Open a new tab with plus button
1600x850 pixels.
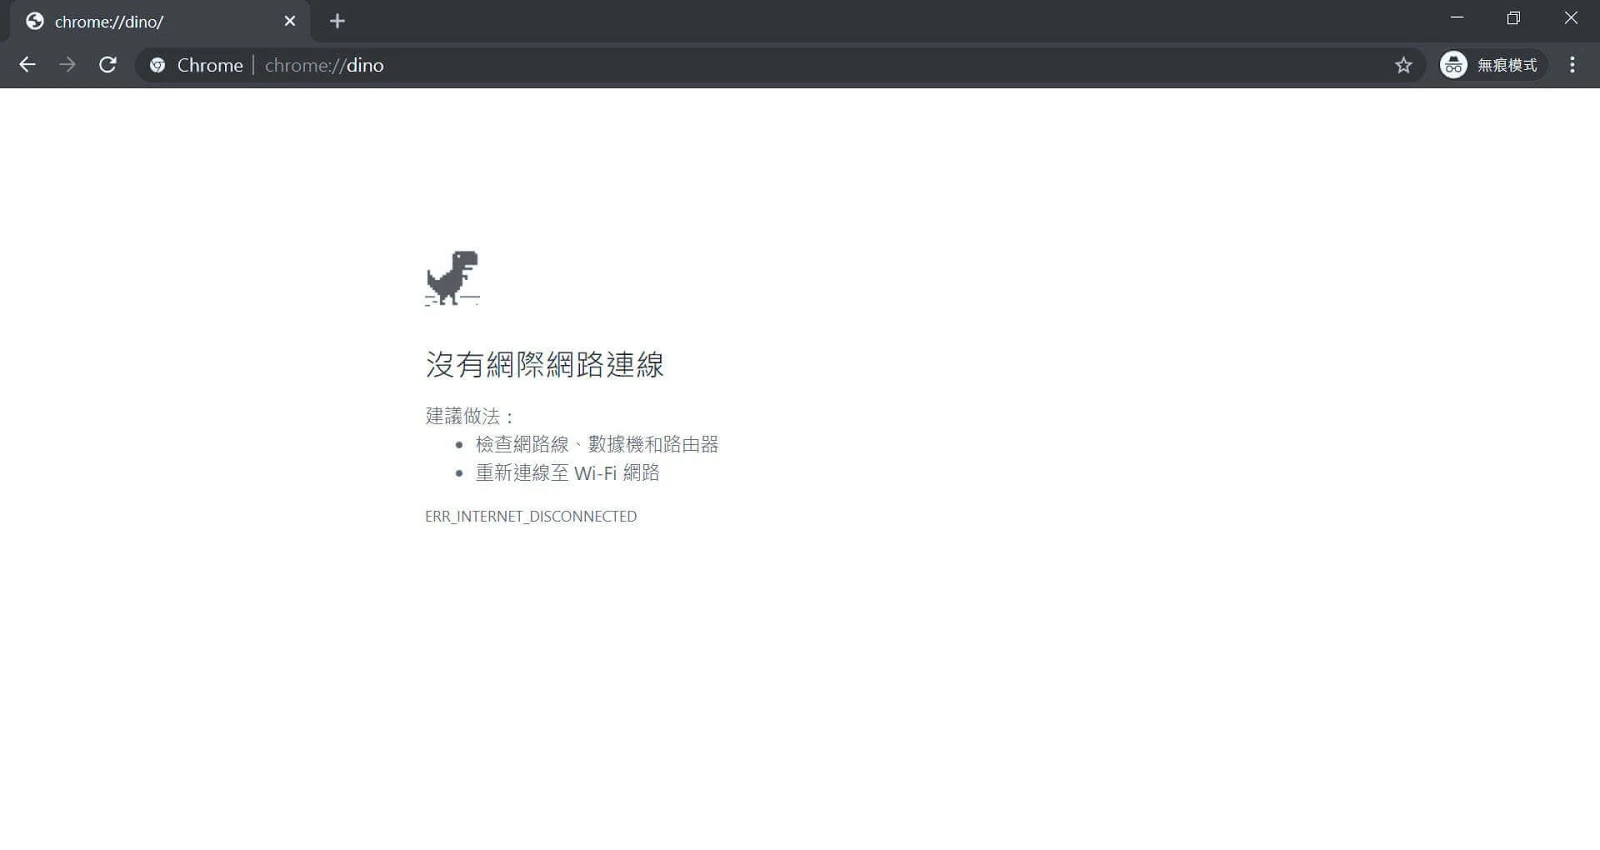[337, 21]
